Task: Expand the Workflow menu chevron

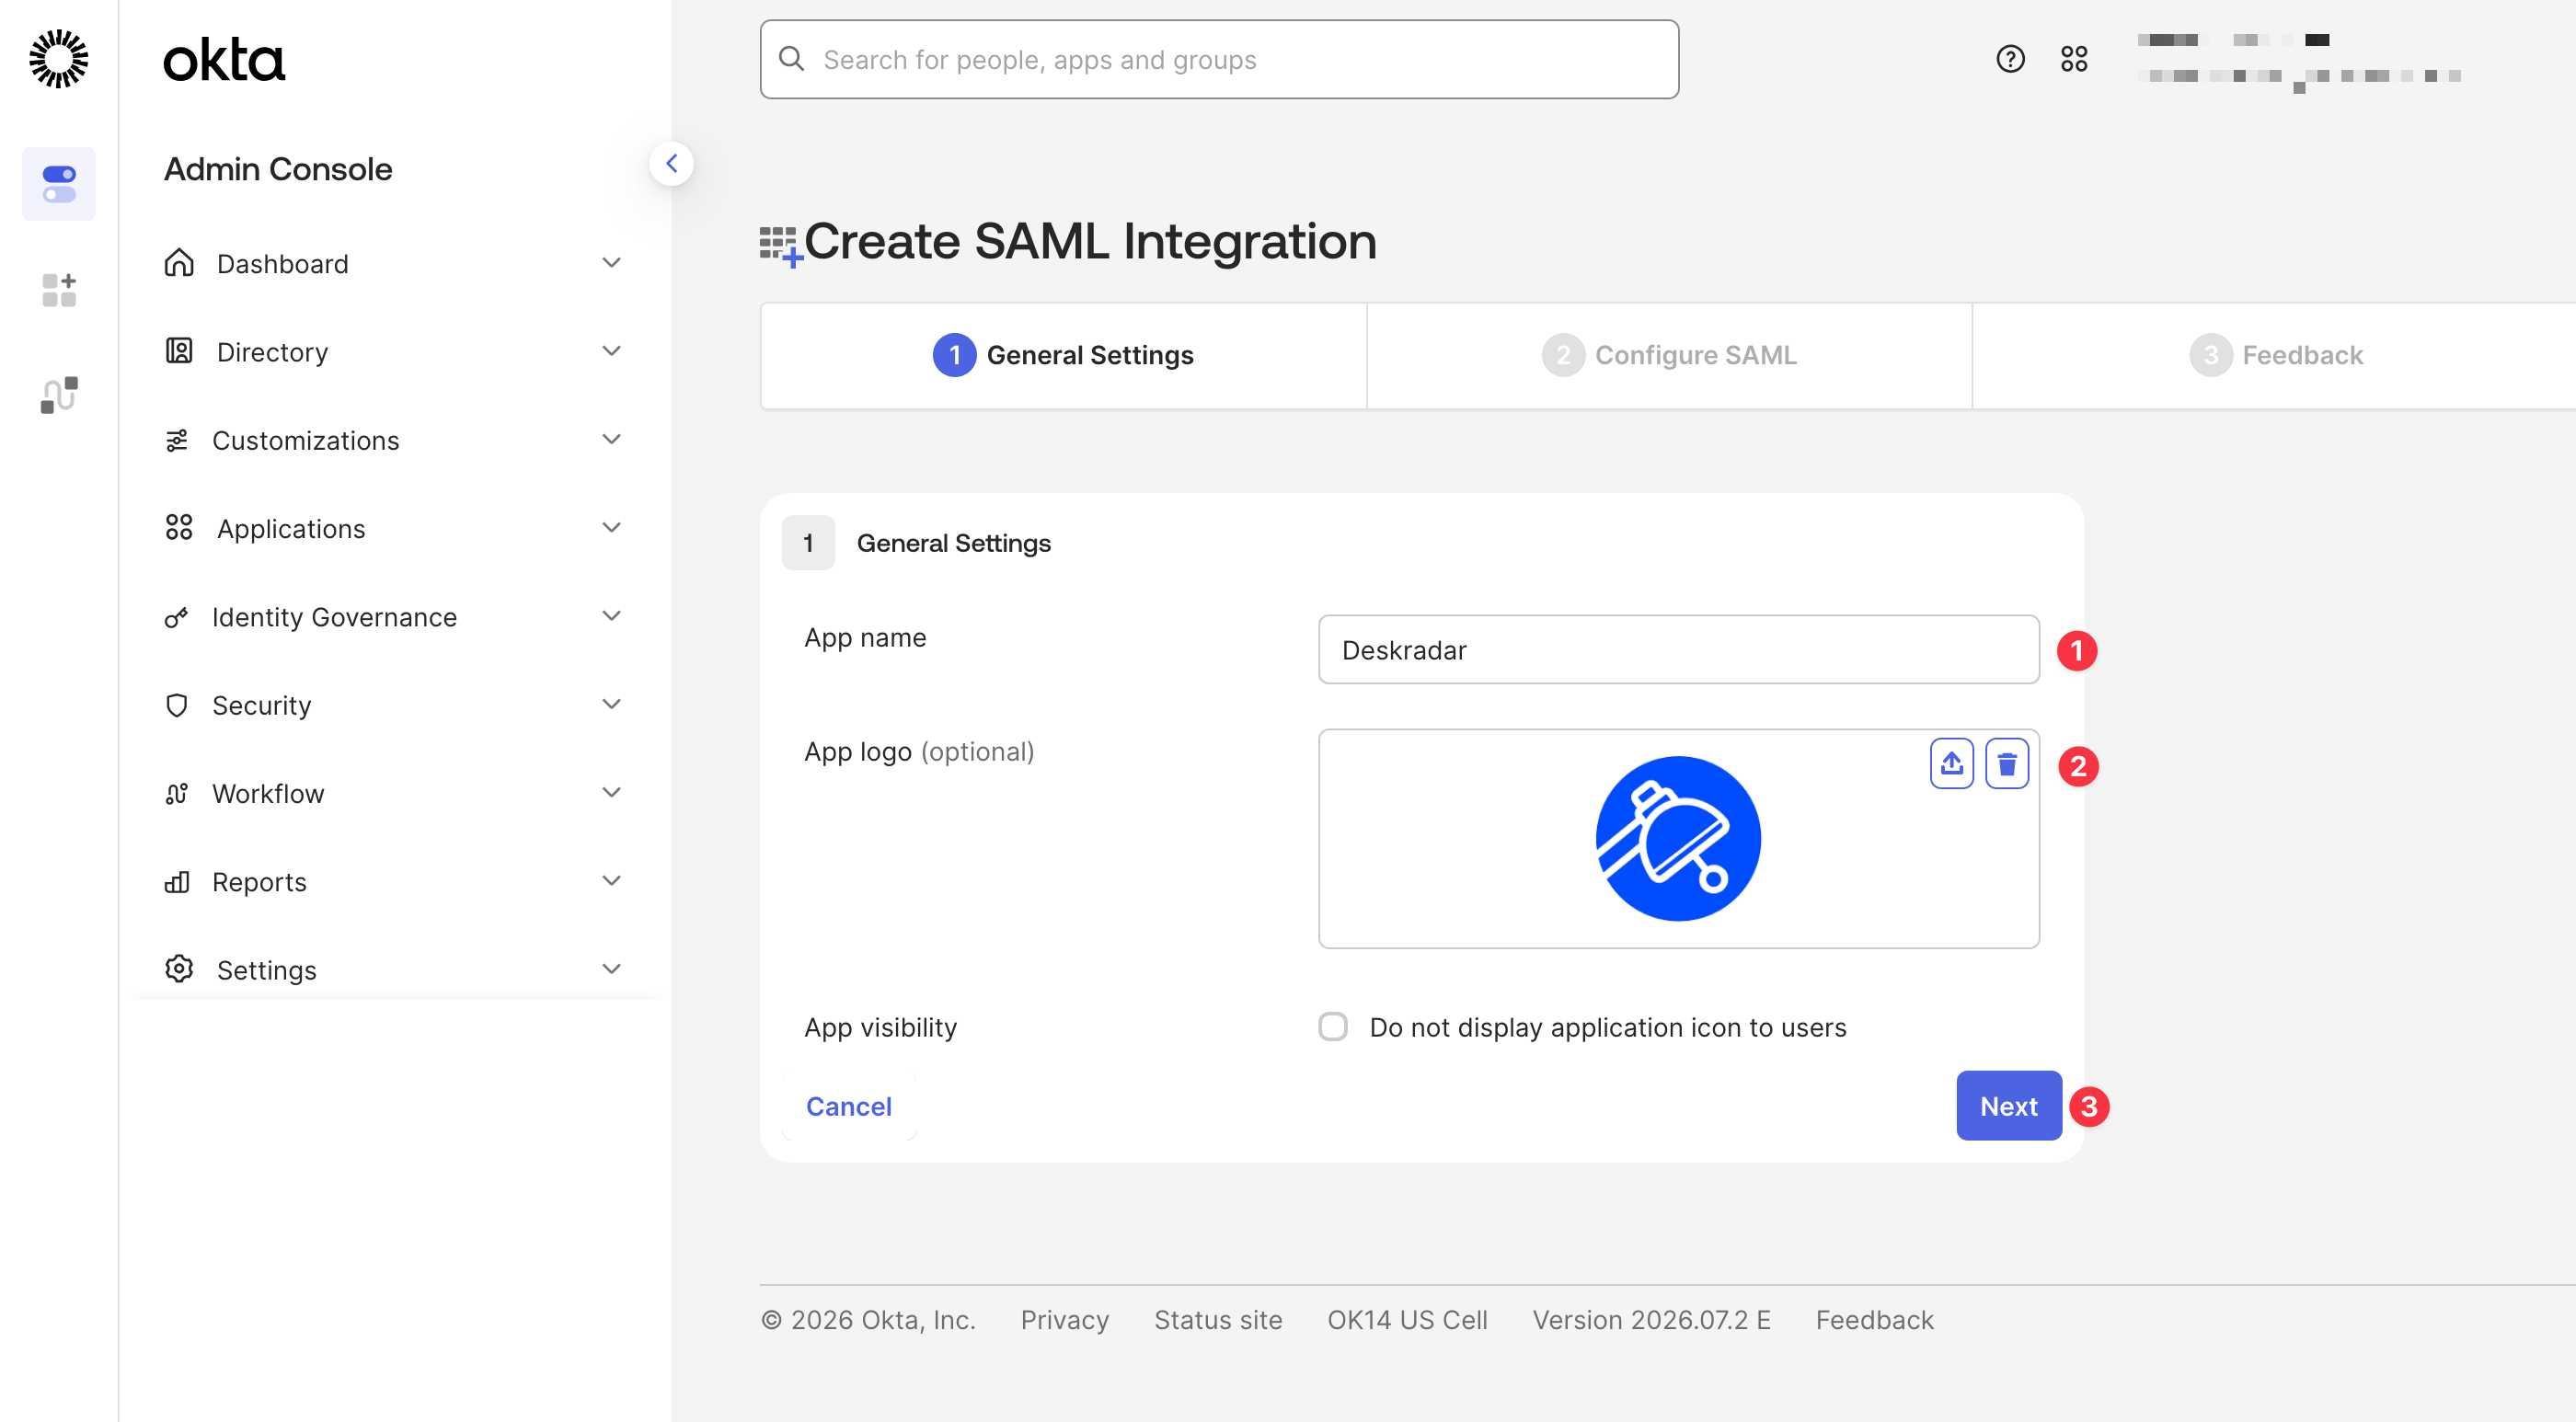Action: [612, 793]
